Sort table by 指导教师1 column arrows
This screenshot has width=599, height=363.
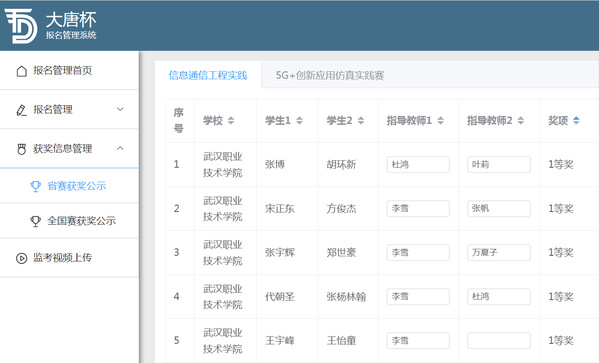[x=440, y=121]
